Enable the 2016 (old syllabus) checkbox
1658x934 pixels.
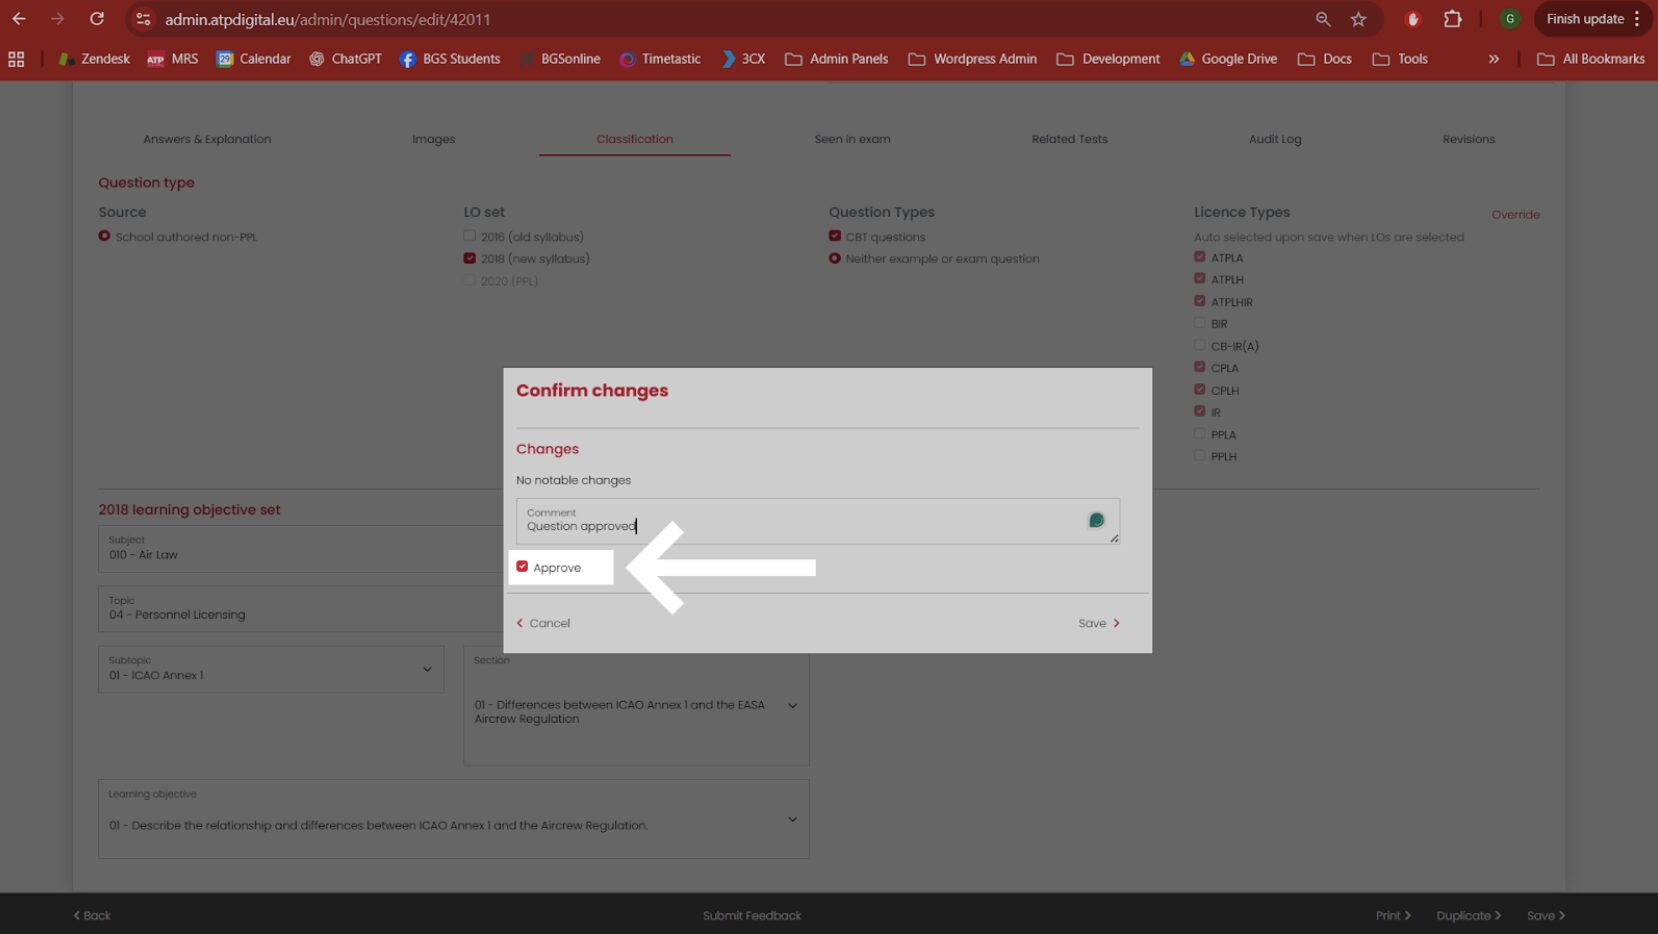(469, 236)
